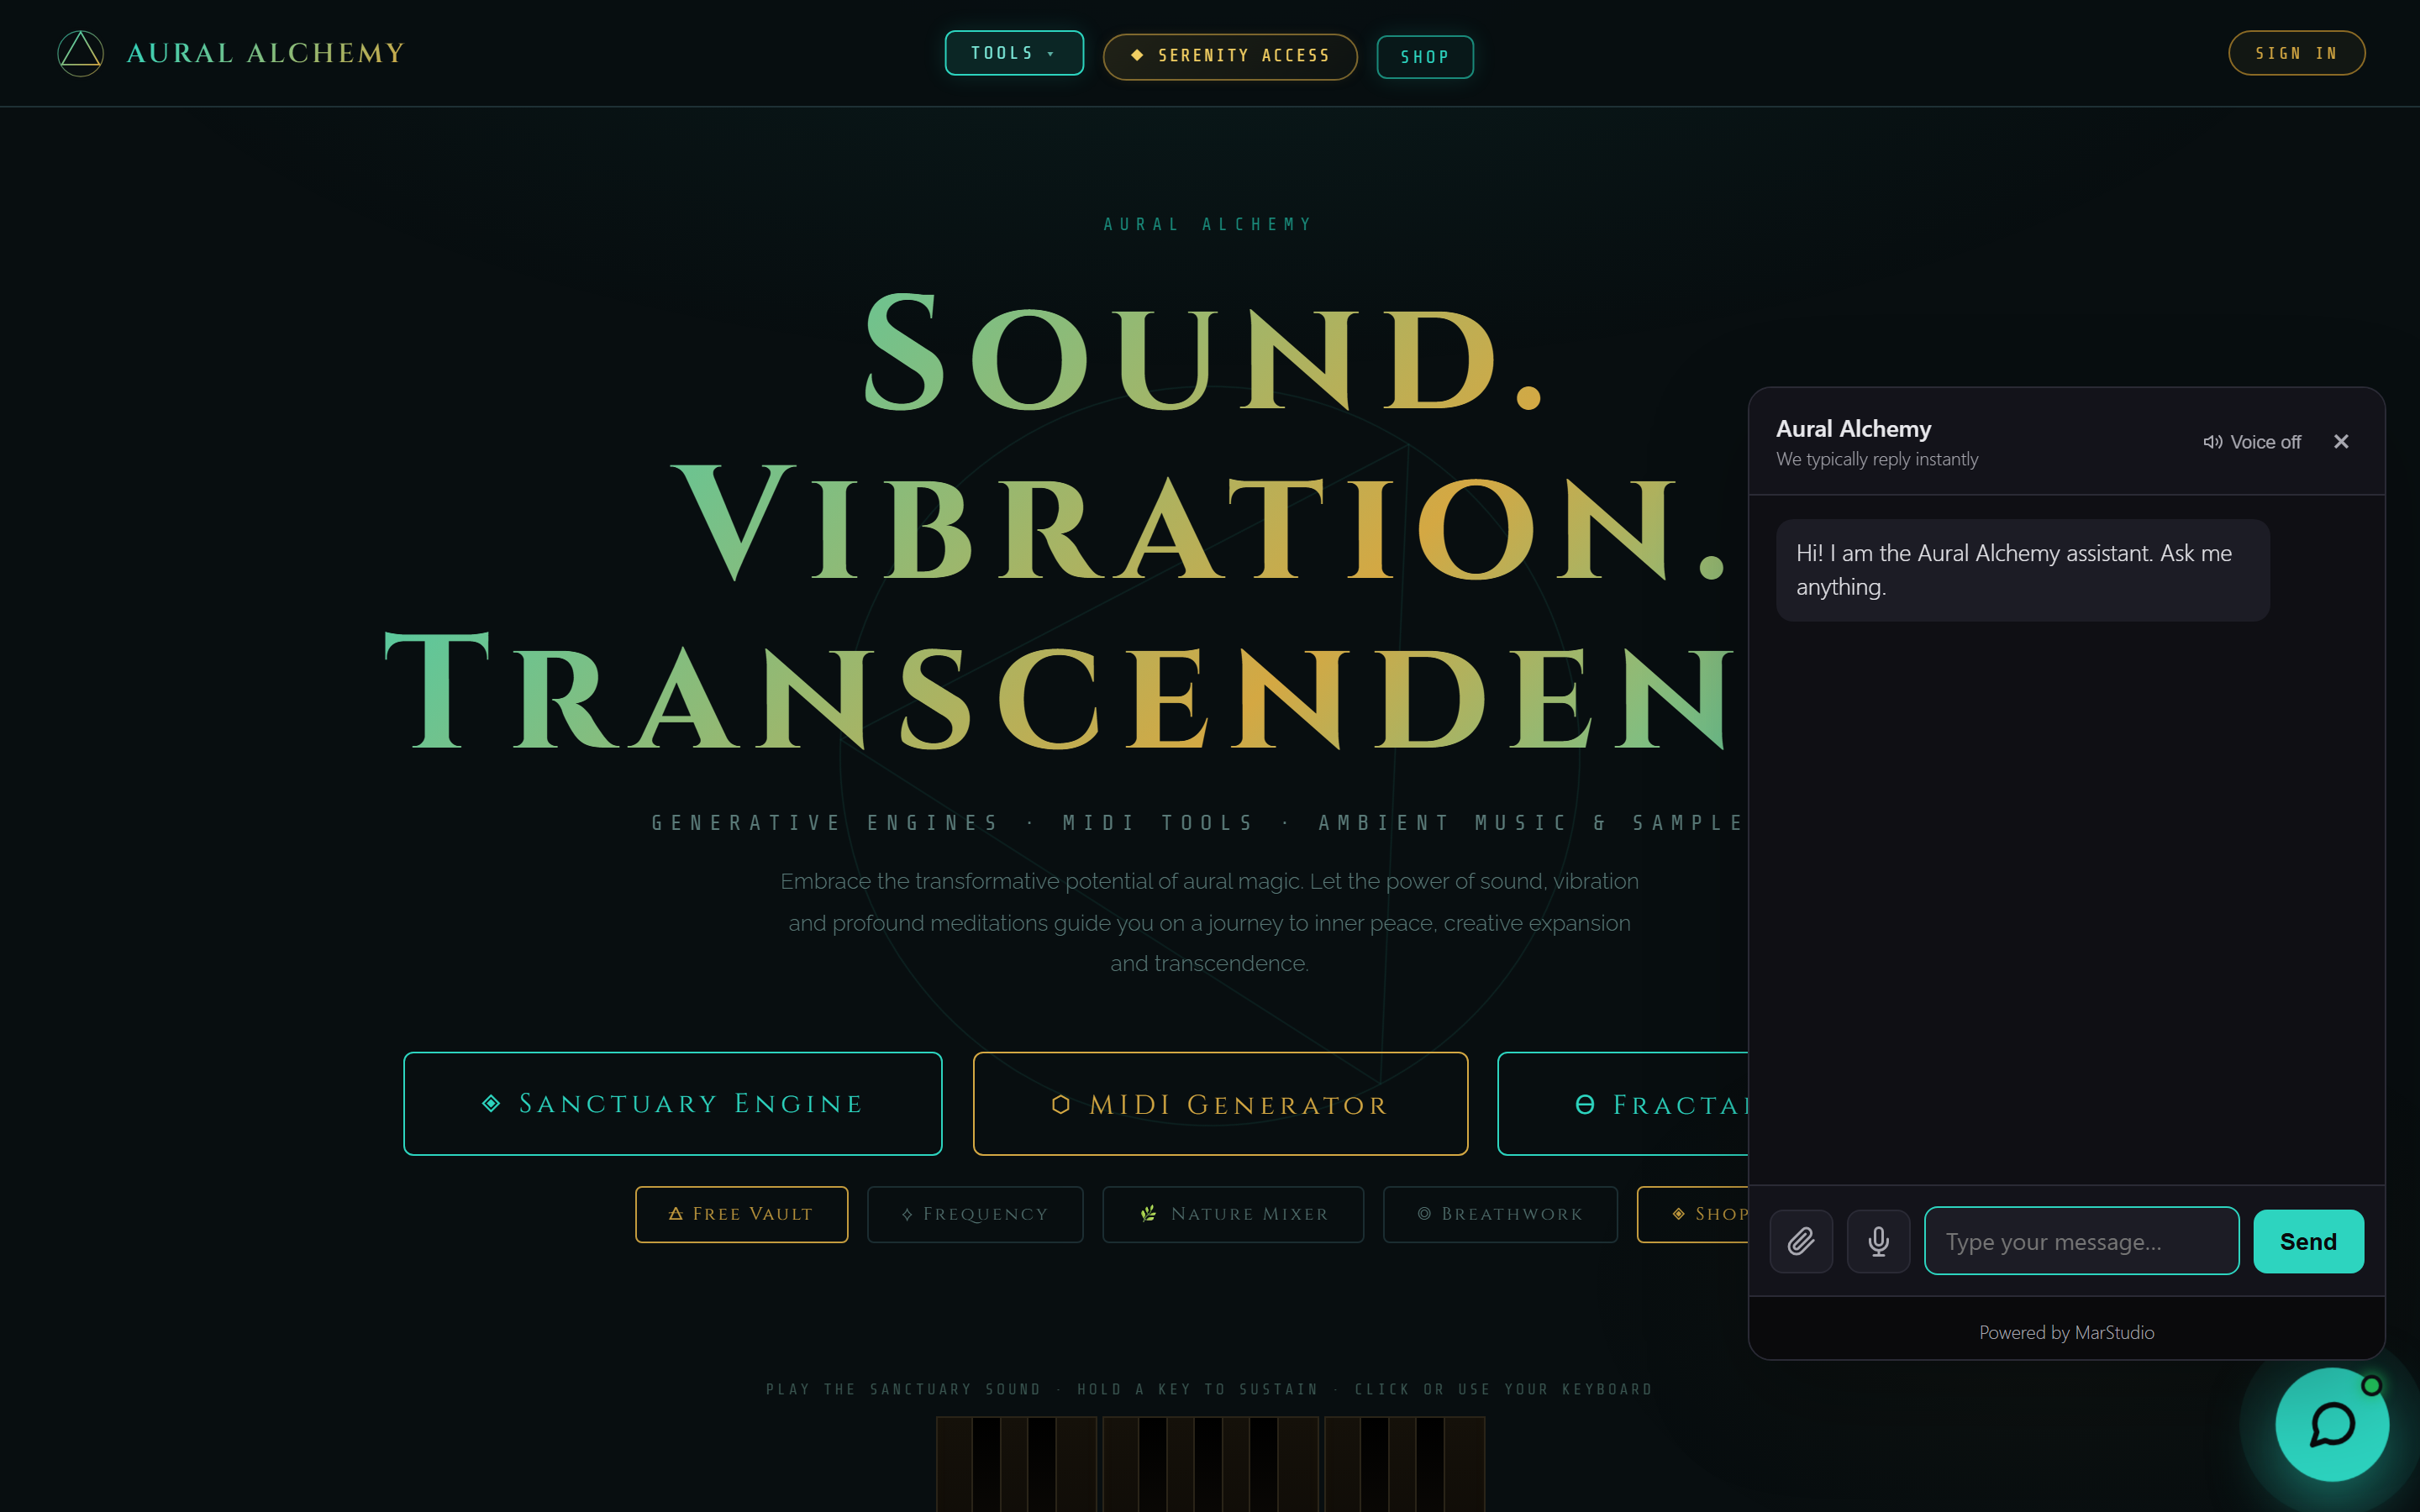The image size is (2420, 1512).
Task: Click the Voice off speaker icon
Action: click(x=2213, y=442)
